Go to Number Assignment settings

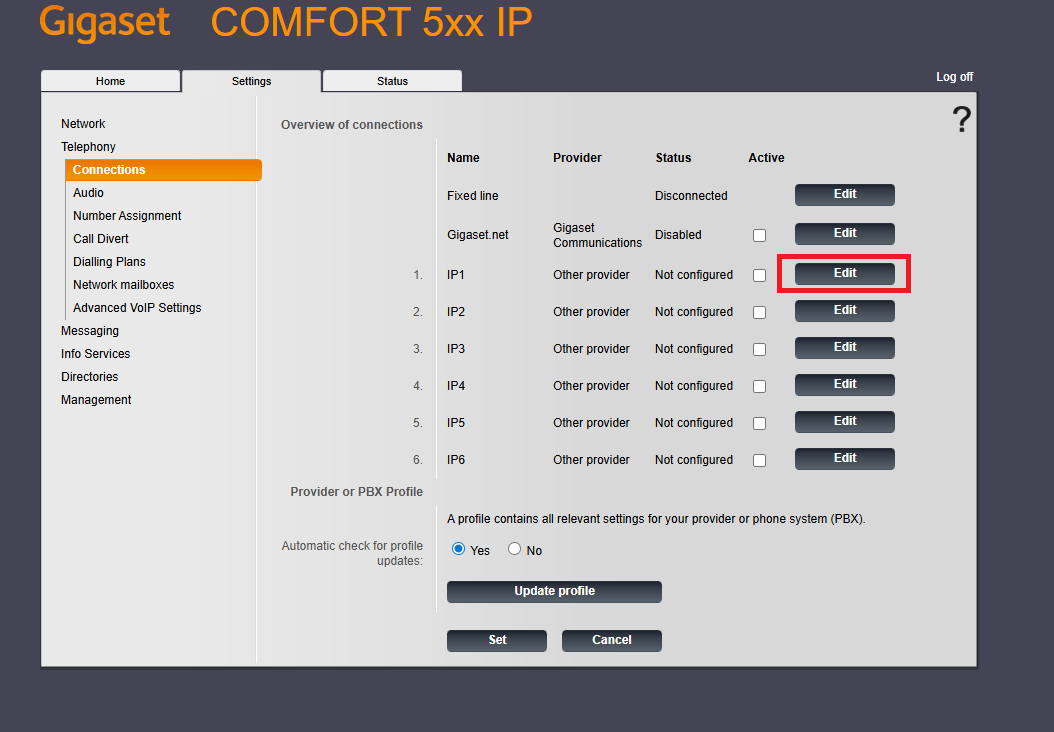(x=127, y=216)
